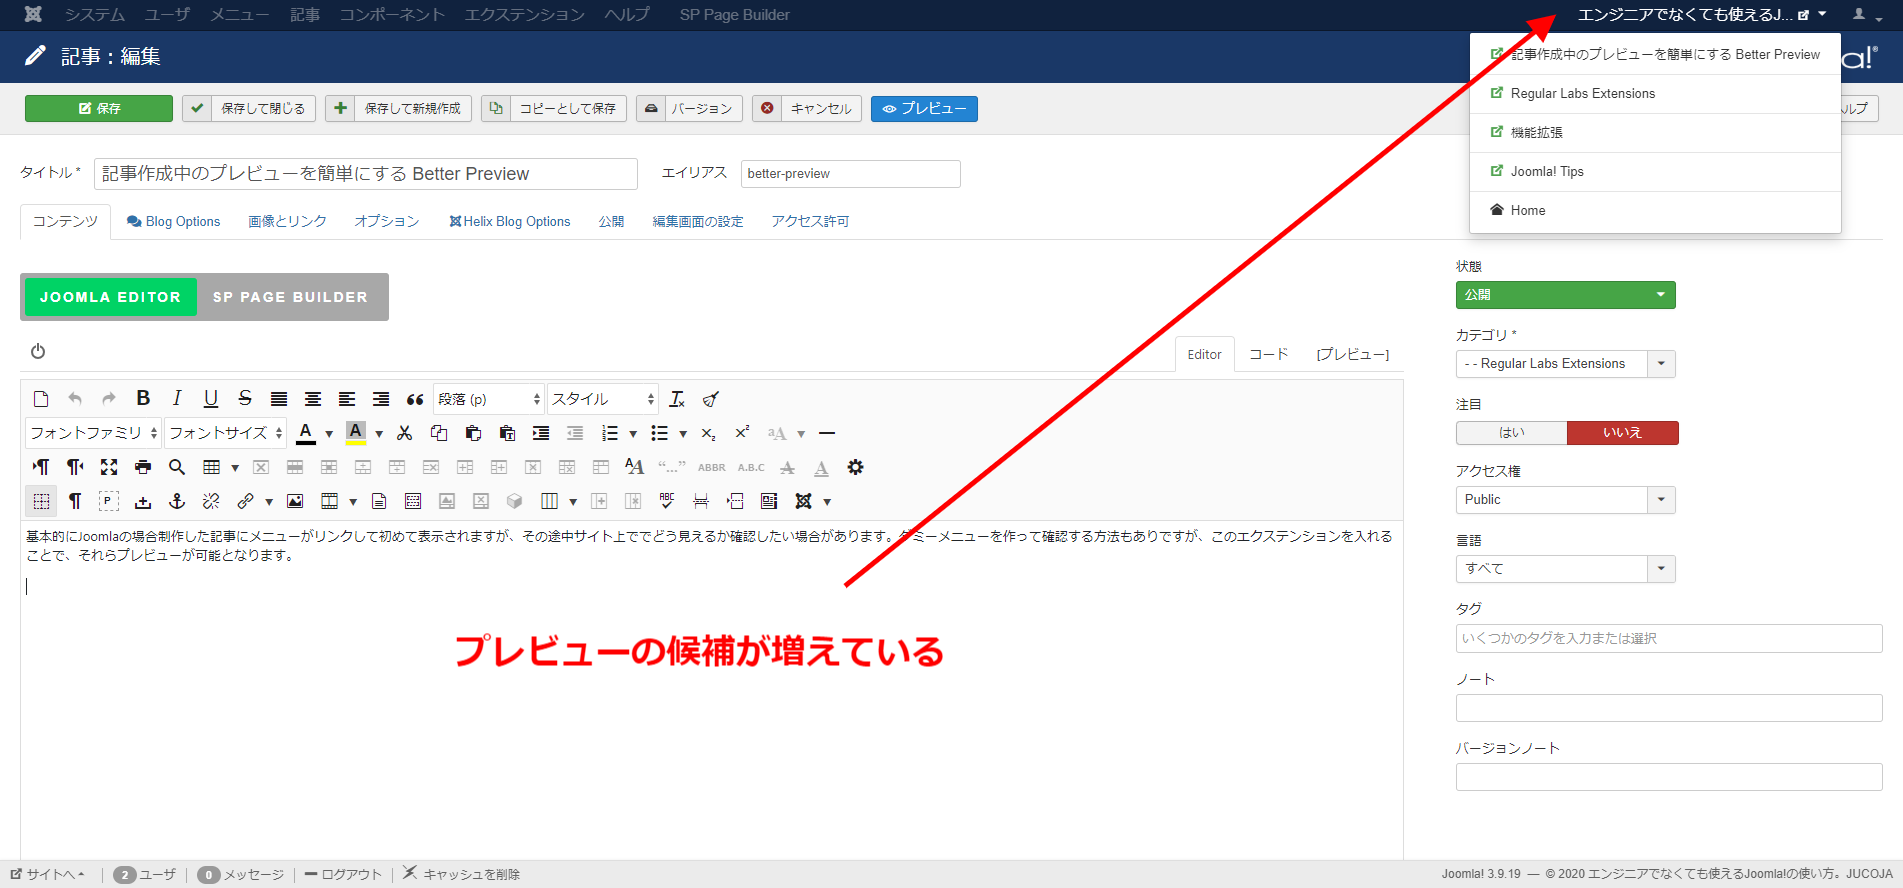Click the エイリアス alias field

851,174
